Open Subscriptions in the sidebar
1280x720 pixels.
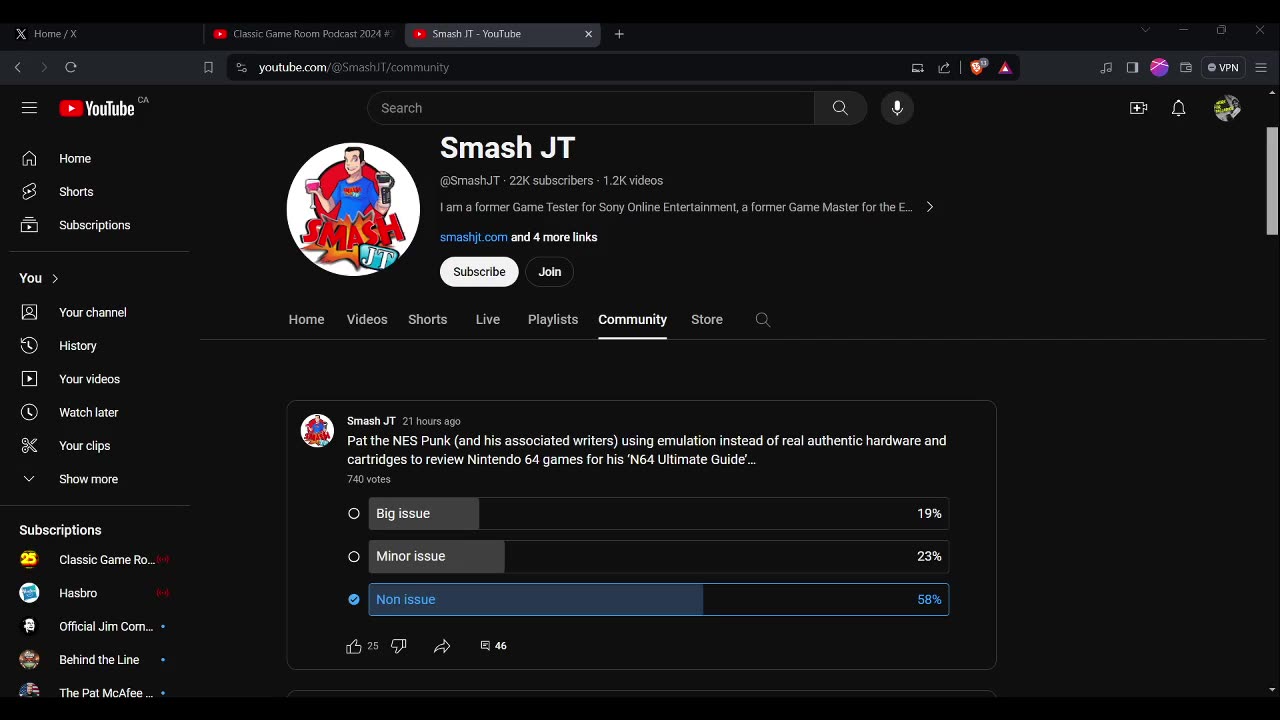(95, 225)
